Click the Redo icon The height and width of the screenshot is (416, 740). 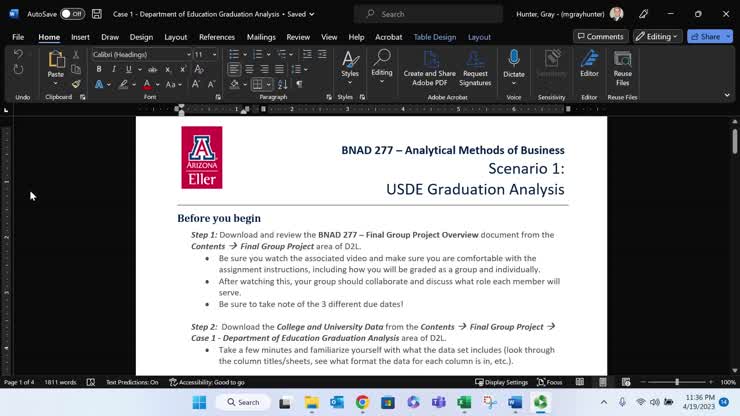18,70
